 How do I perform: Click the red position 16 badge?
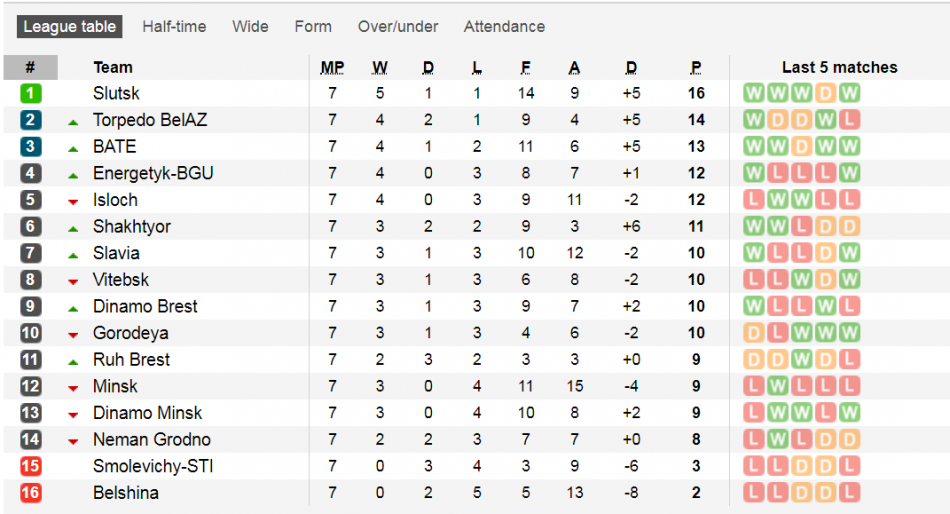pyautogui.click(x=31, y=493)
